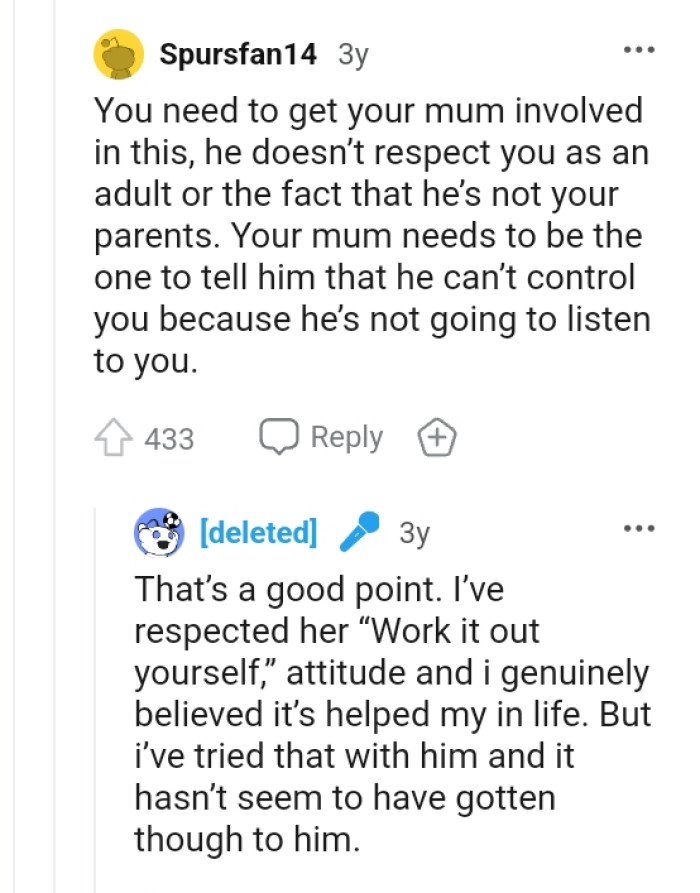Click the 433 vote count
This screenshot has height=893, width=700.
pyautogui.click(x=168, y=438)
